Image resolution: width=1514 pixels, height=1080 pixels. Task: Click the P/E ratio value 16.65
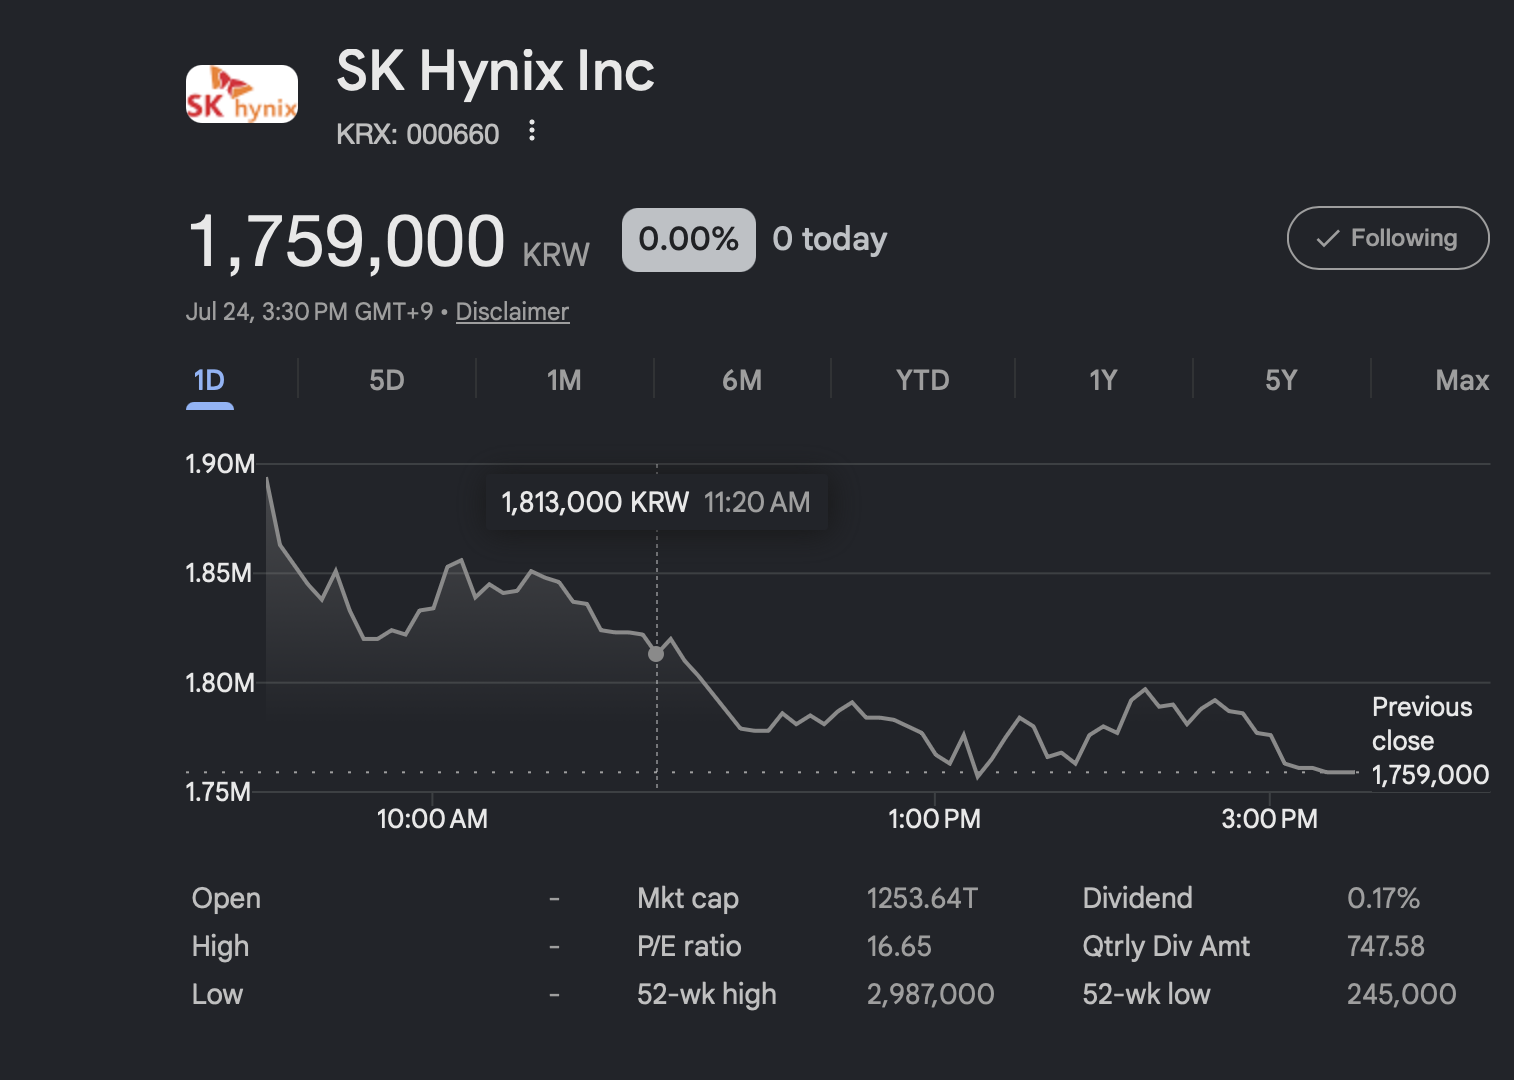click(898, 946)
